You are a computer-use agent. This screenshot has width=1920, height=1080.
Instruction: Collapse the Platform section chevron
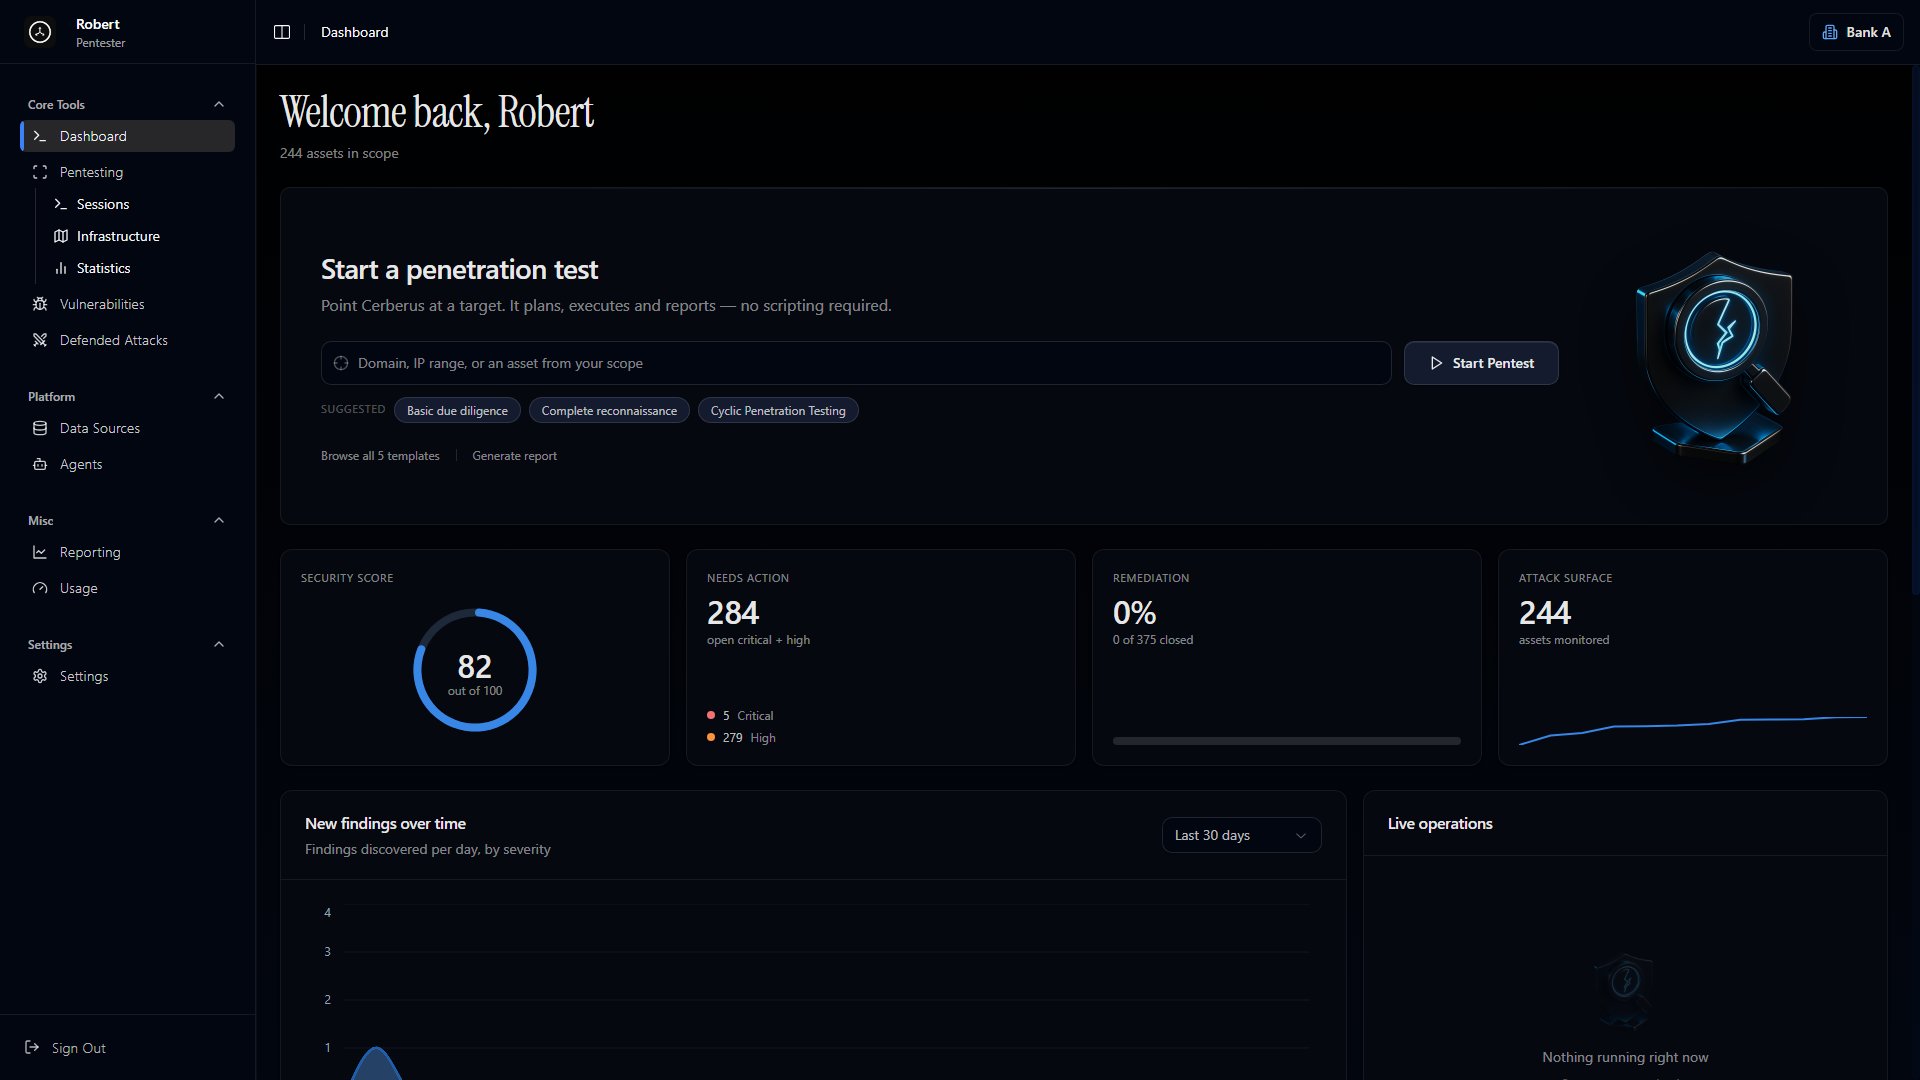(219, 396)
